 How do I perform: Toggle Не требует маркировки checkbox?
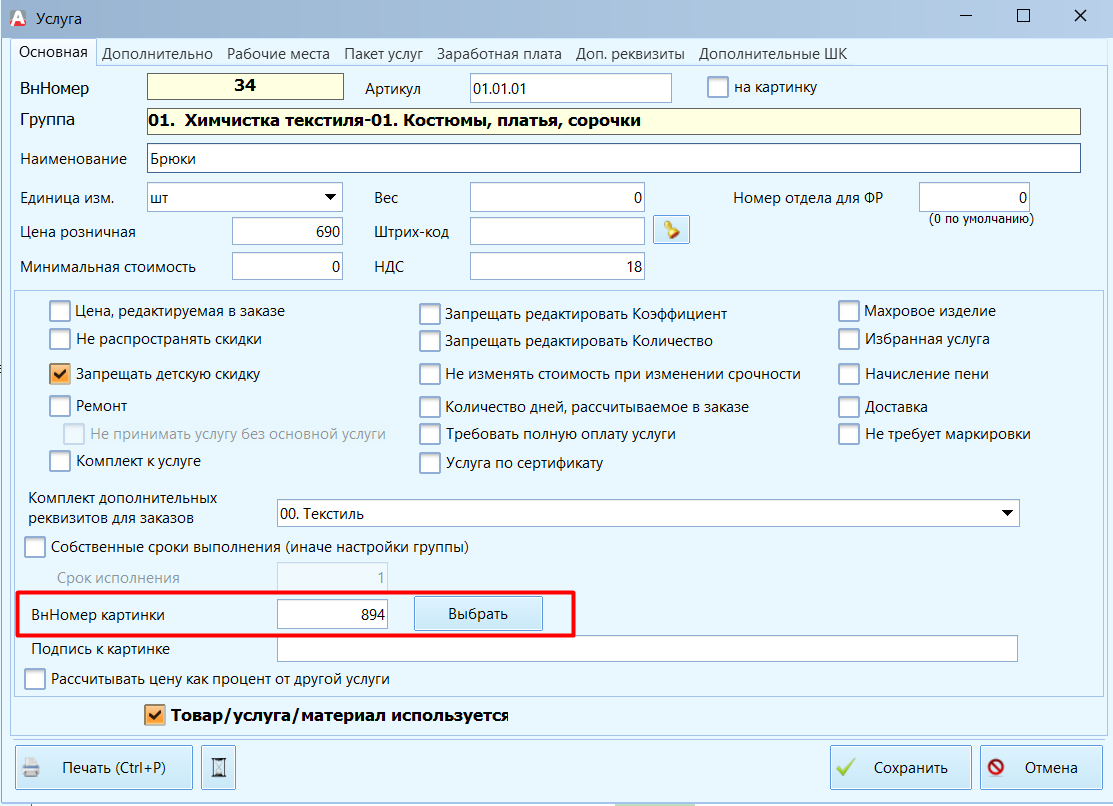(849, 434)
